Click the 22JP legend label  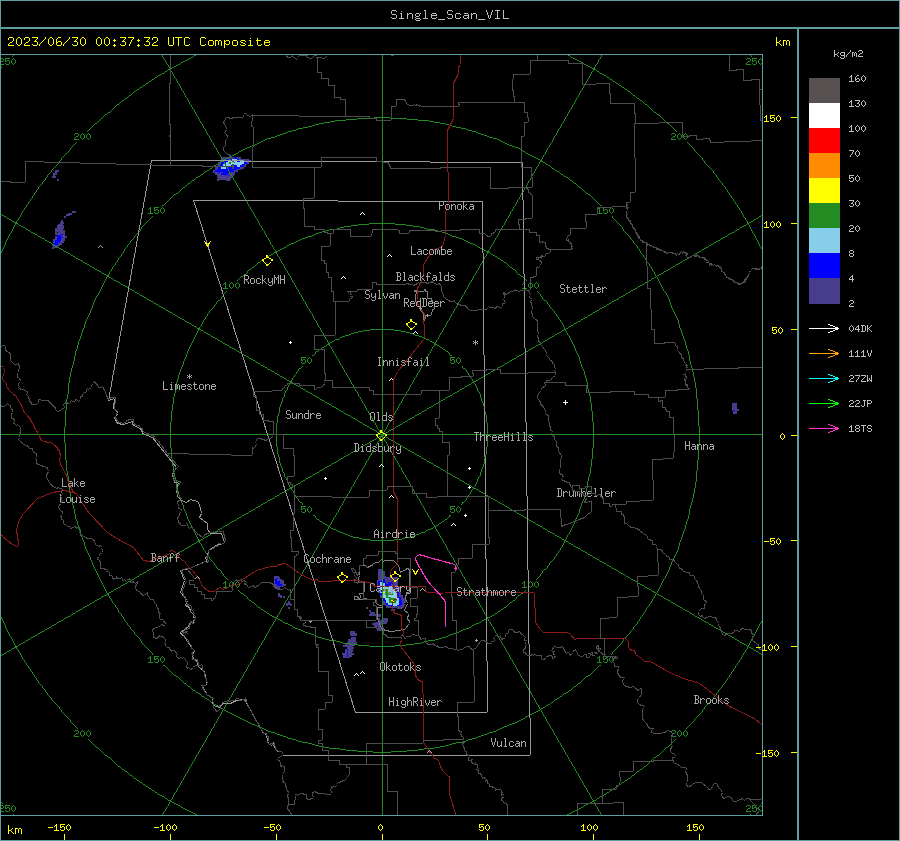click(x=860, y=404)
